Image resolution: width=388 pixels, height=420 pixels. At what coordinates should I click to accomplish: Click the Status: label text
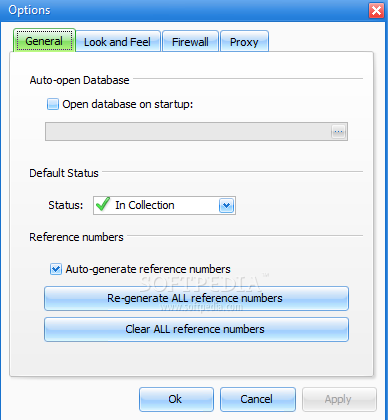66,205
